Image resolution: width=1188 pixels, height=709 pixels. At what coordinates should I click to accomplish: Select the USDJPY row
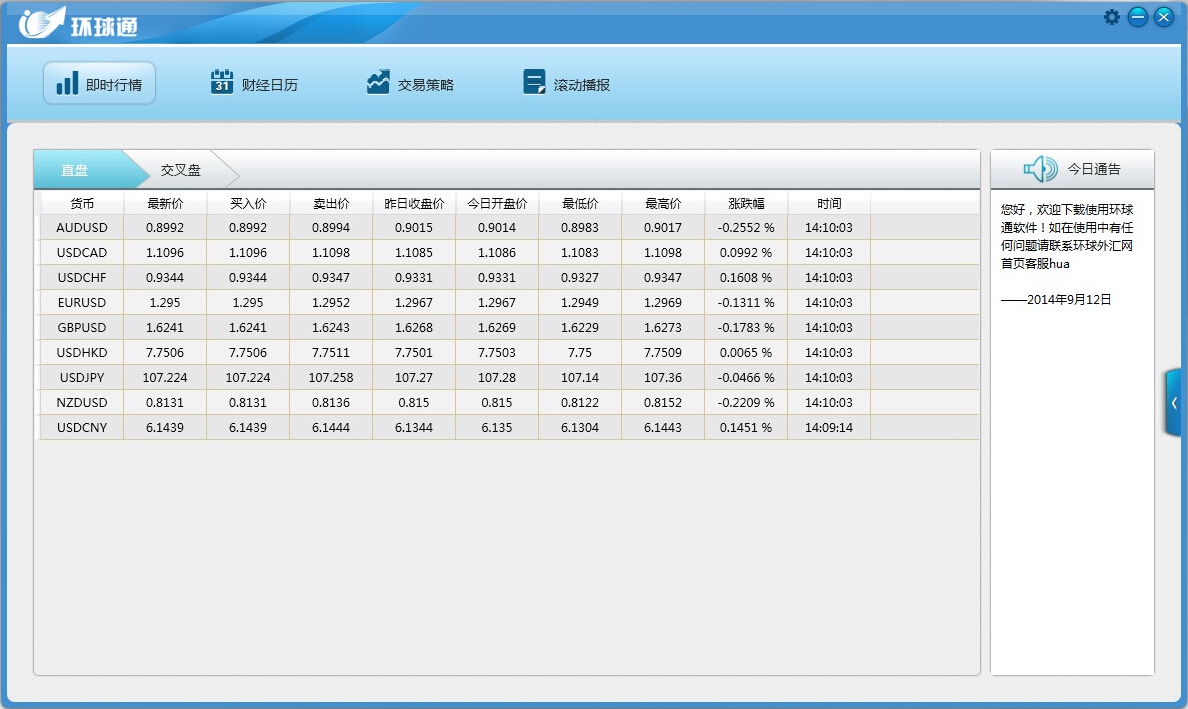click(x=509, y=377)
